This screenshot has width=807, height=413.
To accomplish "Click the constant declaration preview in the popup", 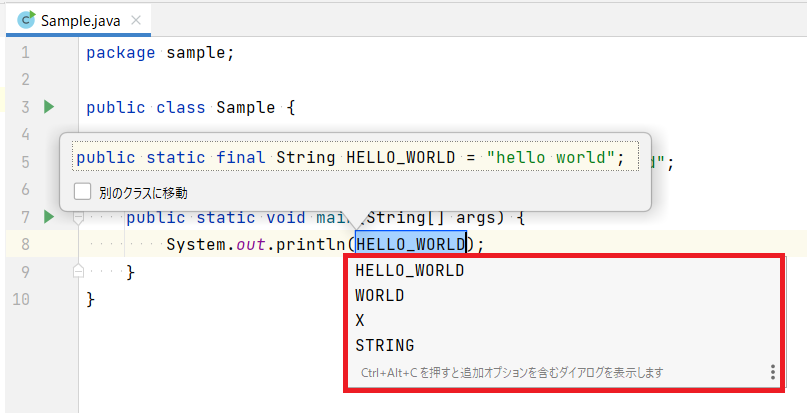I will tap(355, 157).
